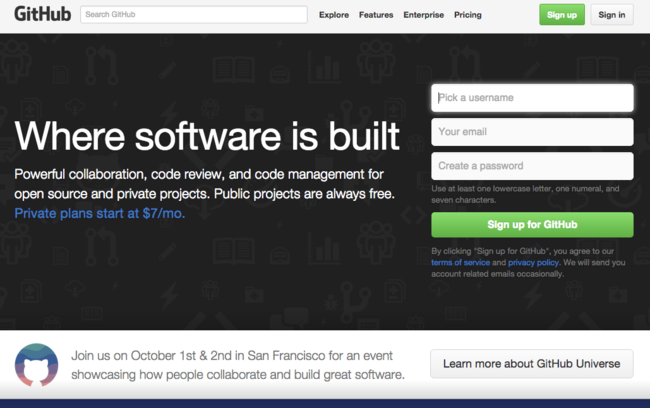Click the green Sign up button in the header
The width and height of the screenshot is (650, 408).
tap(562, 15)
